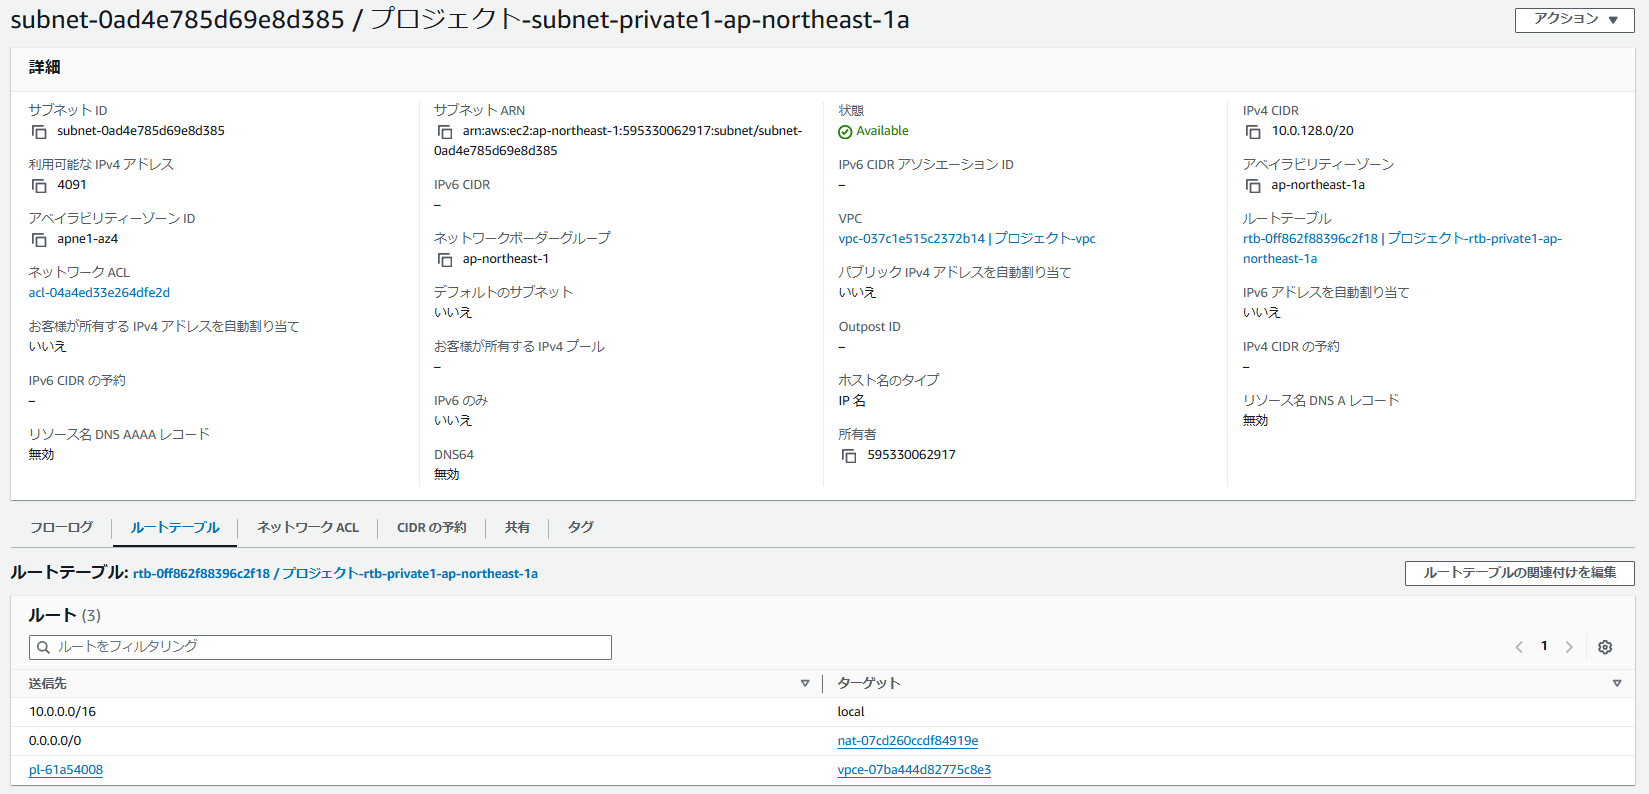Switch to the ネットワーク ACL tab
Screen dimensions: 1649x794
[x=308, y=527]
